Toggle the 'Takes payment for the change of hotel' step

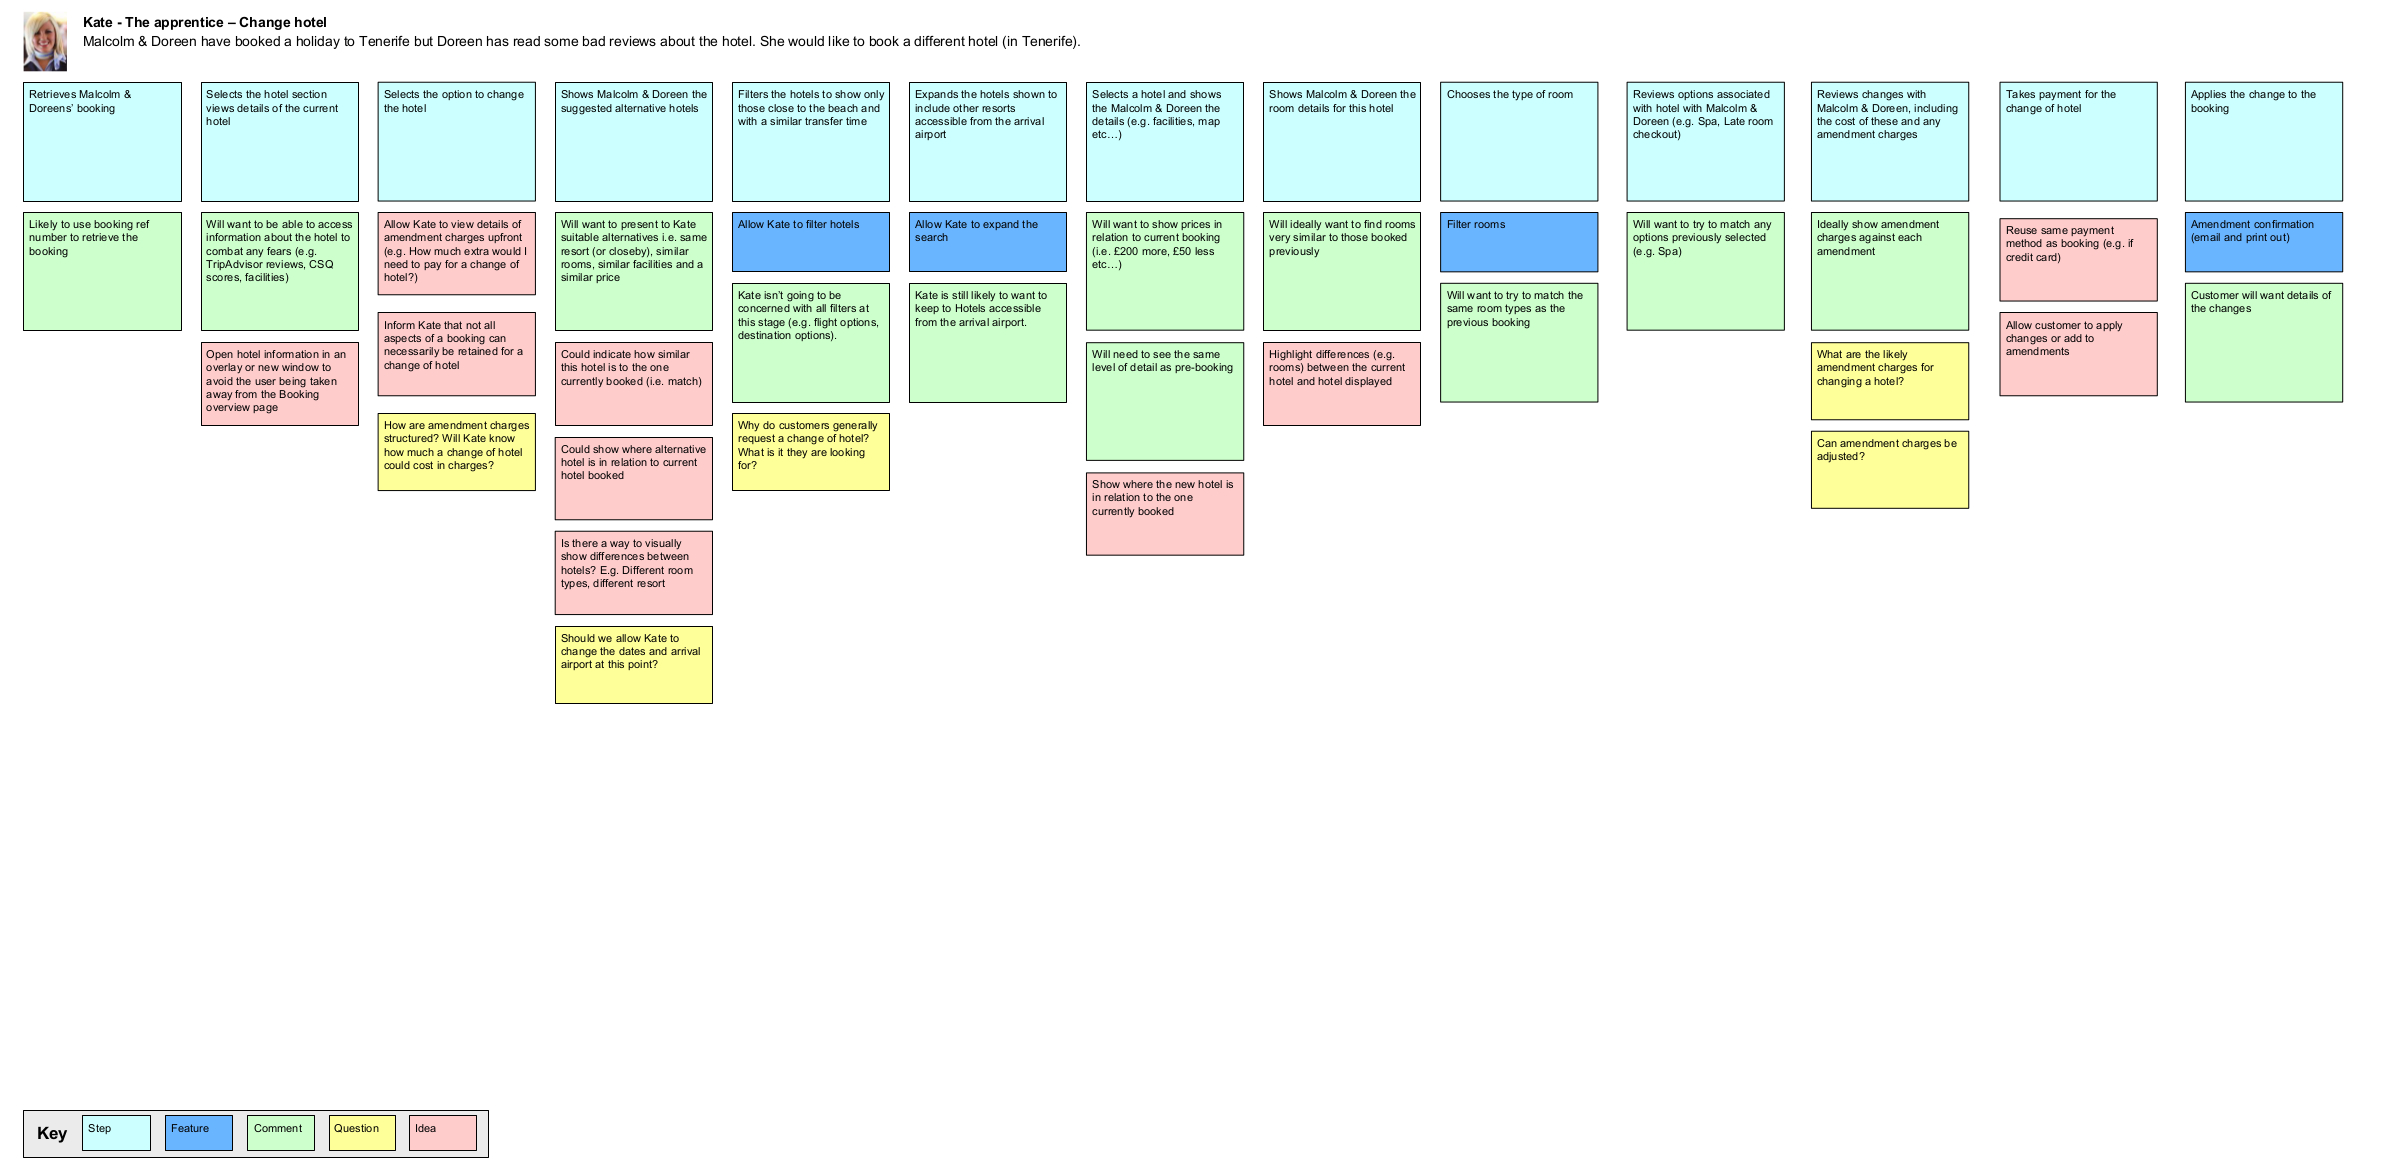[x=2078, y=141]
